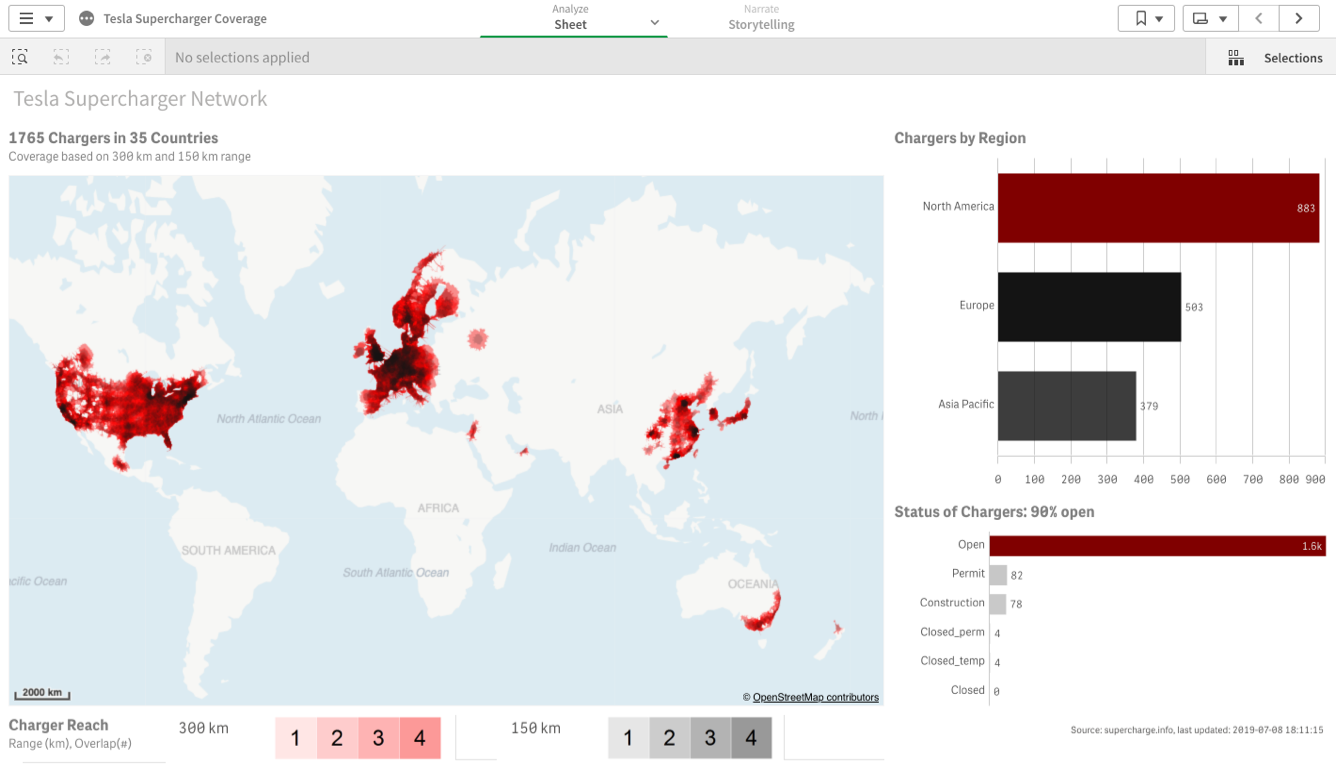Image resolution: width=1336 pixels, height=767 pixels.
Task: Click the coverage area over Australia
Action: [x=763, y=610]
